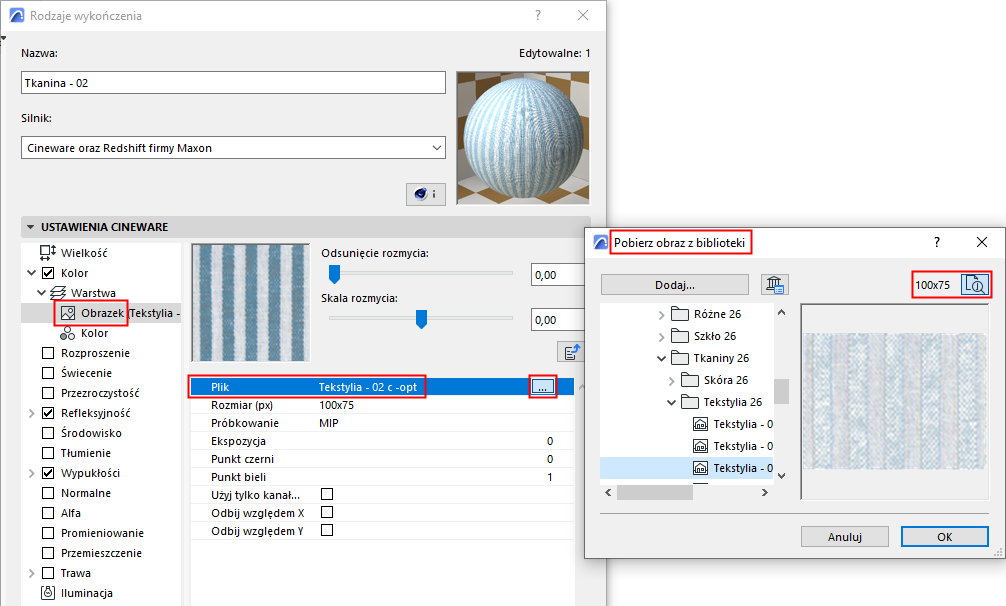Screen dimensions: 1006x606
Task: Click the highlighted Tekstylia image file icon
Action: point(701,467)
